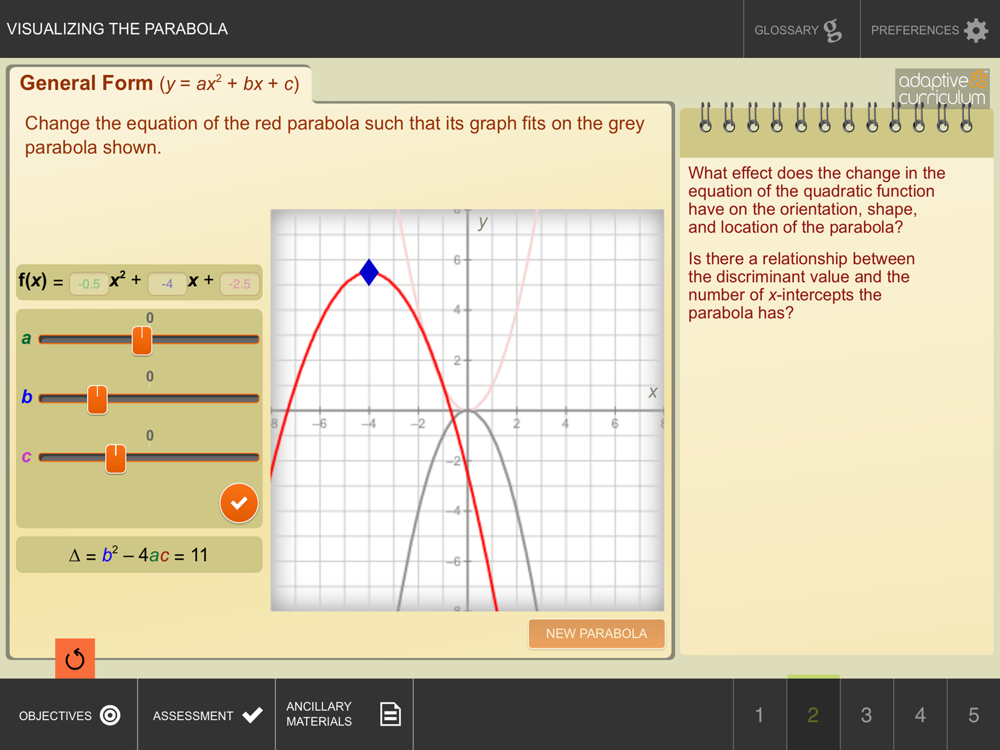This screenshot has width=1000, height=750.
Task: Click the PREFERENCES label
Action: [915, 30]
